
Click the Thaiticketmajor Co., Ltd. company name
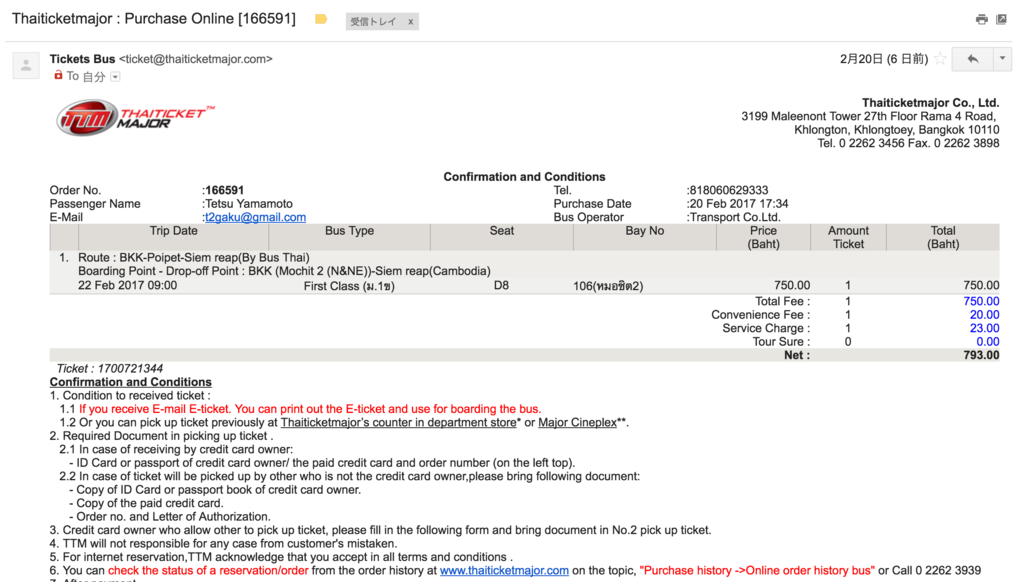click(931, 103)
